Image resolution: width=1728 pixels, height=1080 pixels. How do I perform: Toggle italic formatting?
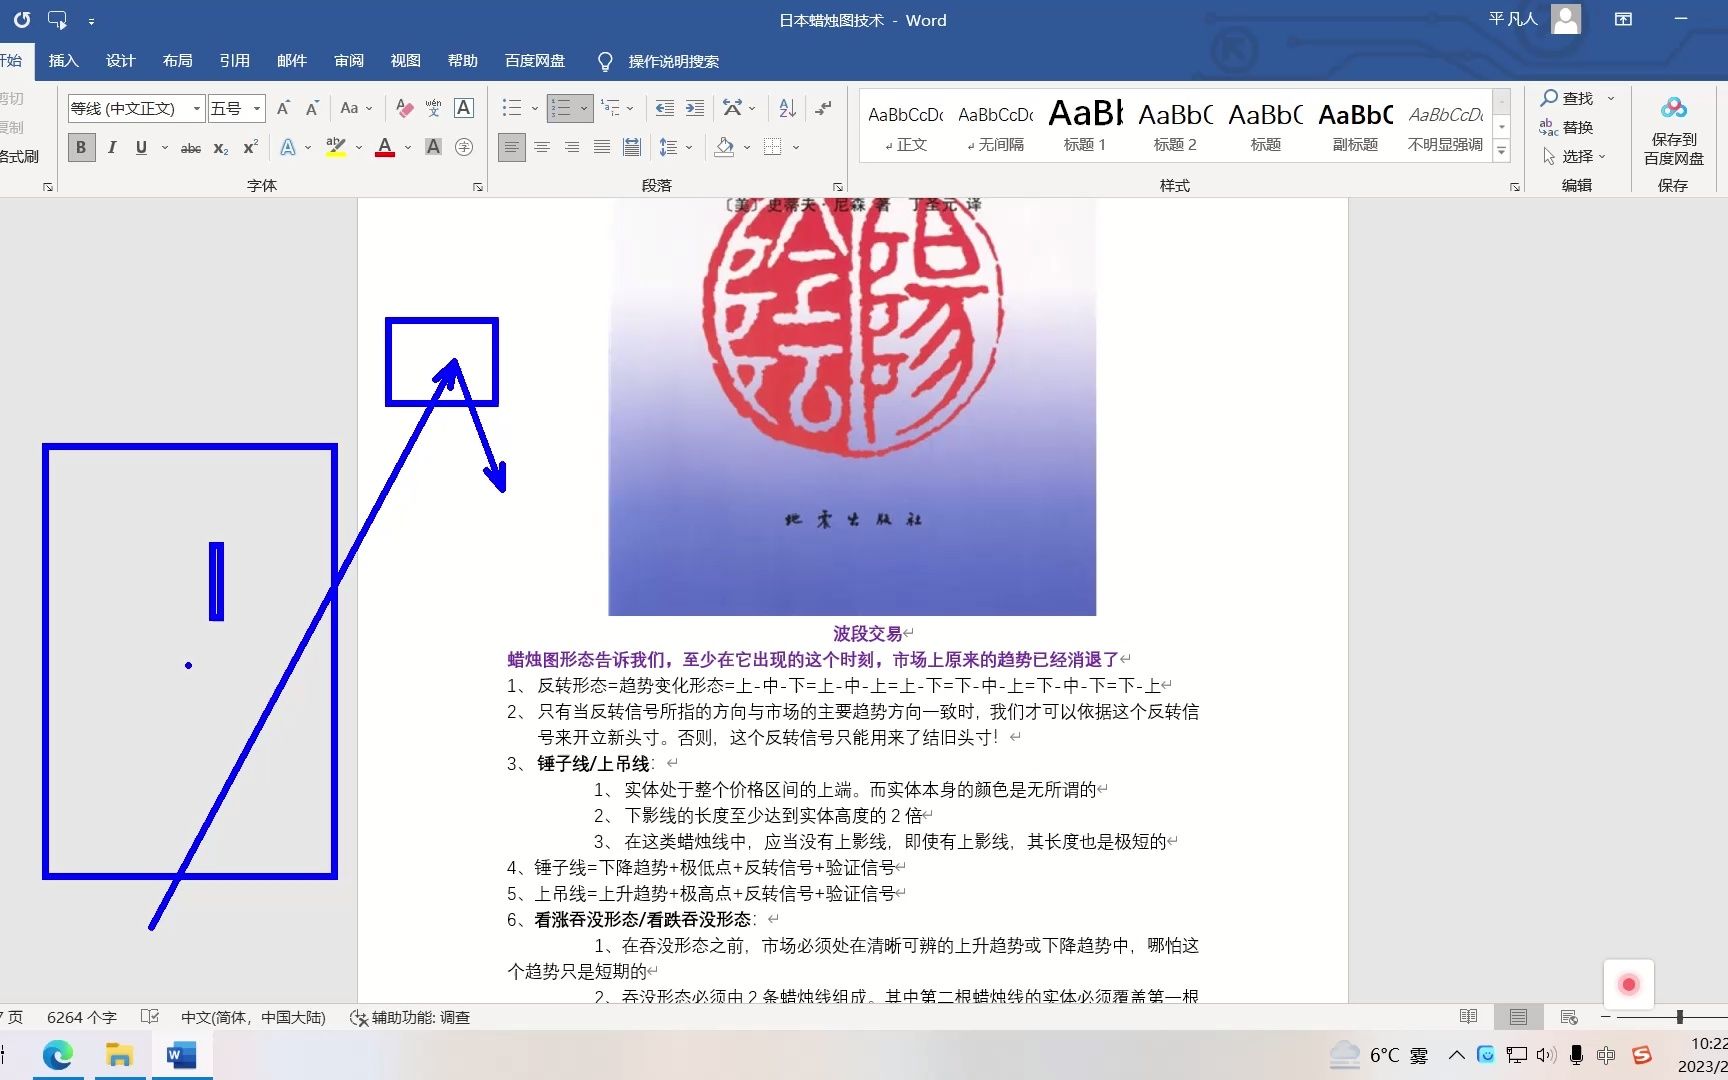point(112,147)
